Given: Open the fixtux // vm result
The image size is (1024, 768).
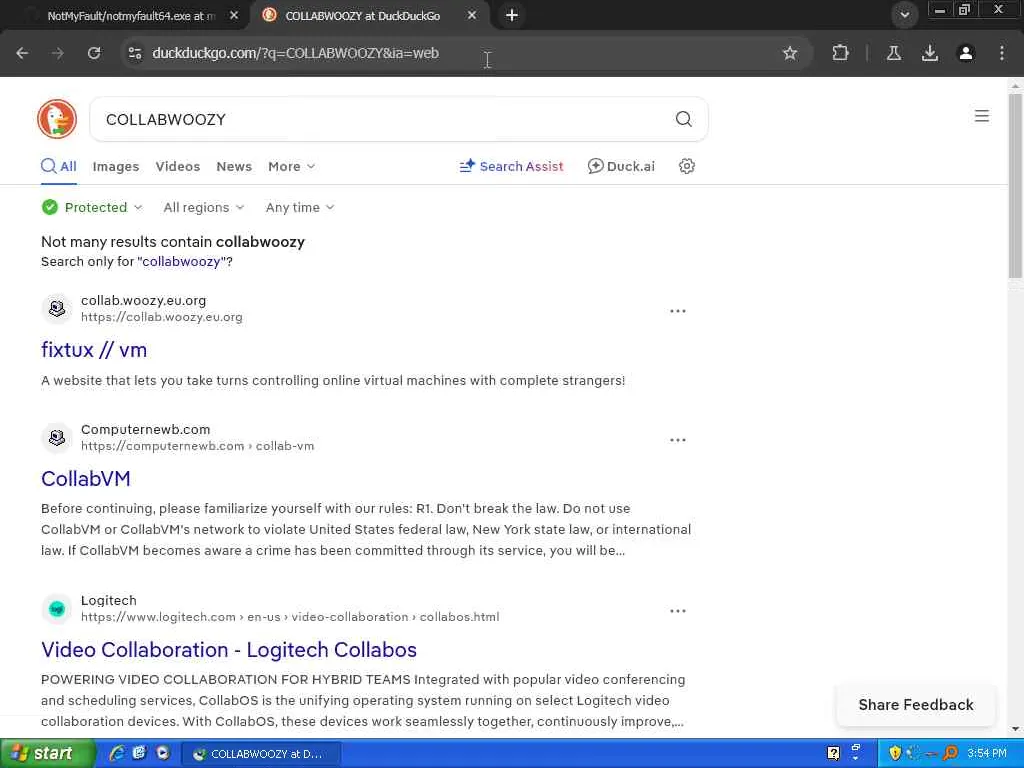Looking at the screenshot, I should point(94,350).
